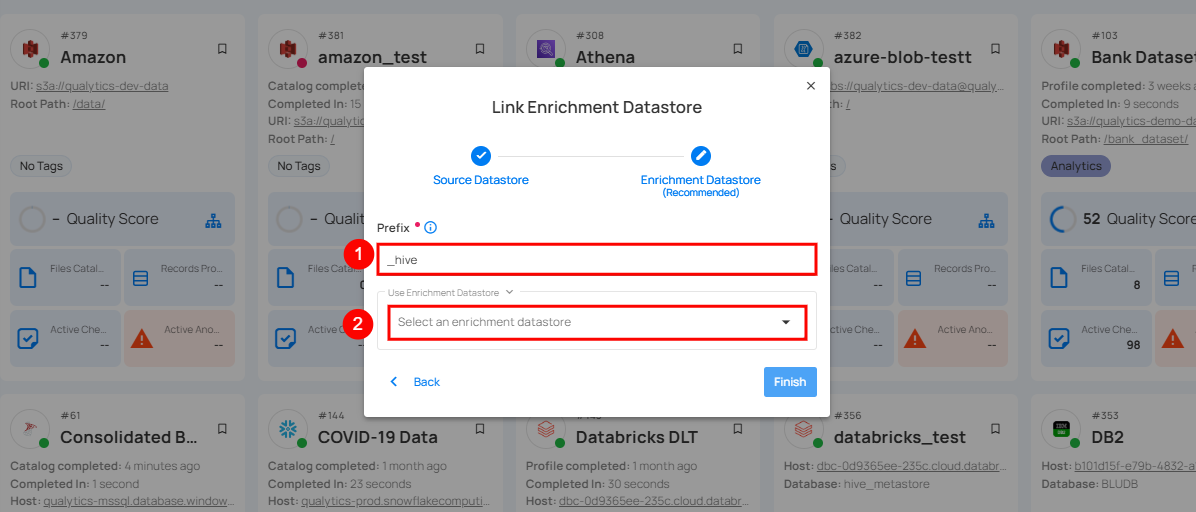Open the s3a://qualytics-dev-data URI link
Screen dimensions: 1196x512
[x=102, y=86]
